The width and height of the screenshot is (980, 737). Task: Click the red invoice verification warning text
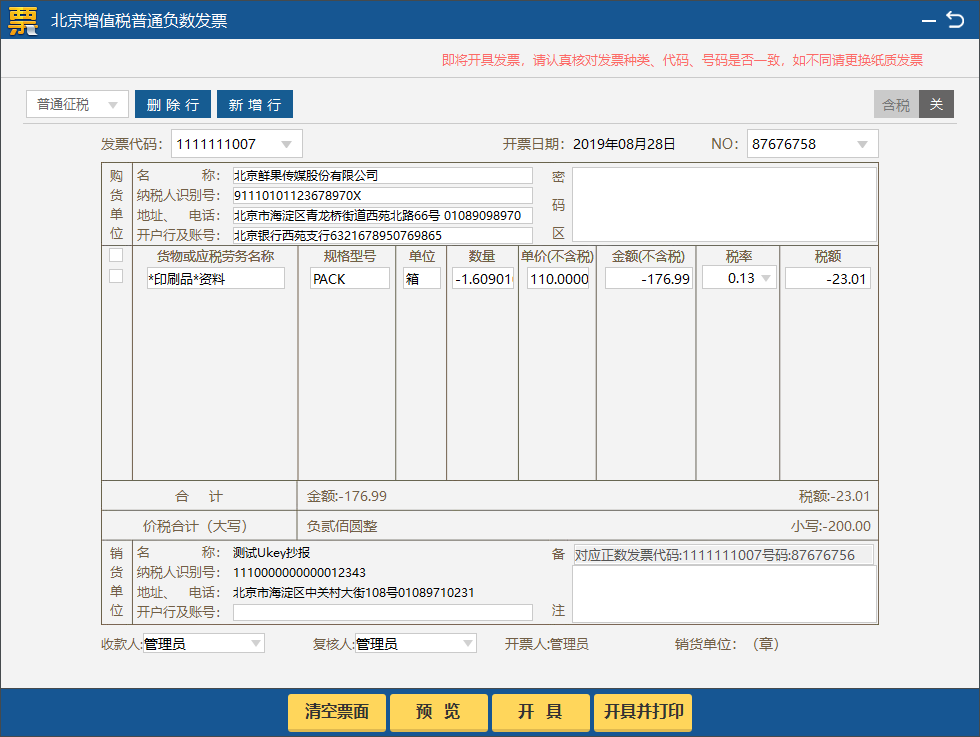pyautogui.click(x=682, y=60)
